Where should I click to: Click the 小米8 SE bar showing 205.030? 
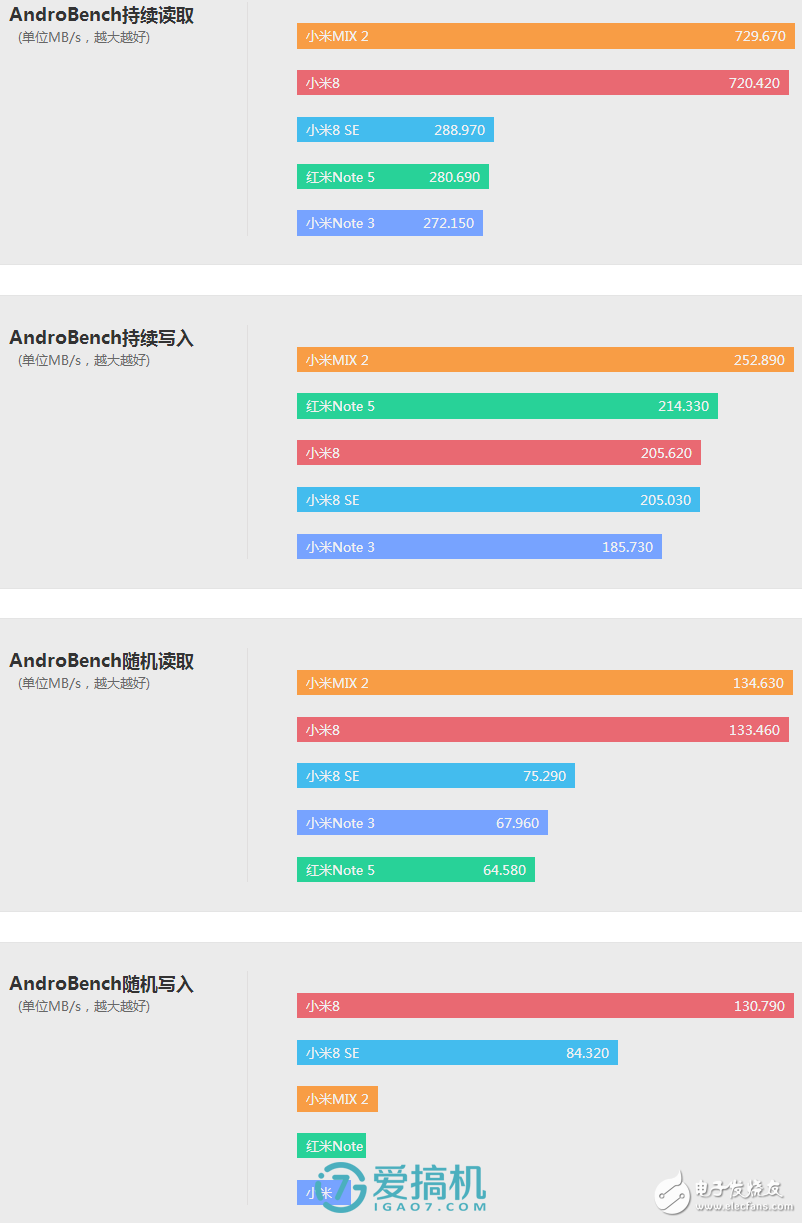498,500
